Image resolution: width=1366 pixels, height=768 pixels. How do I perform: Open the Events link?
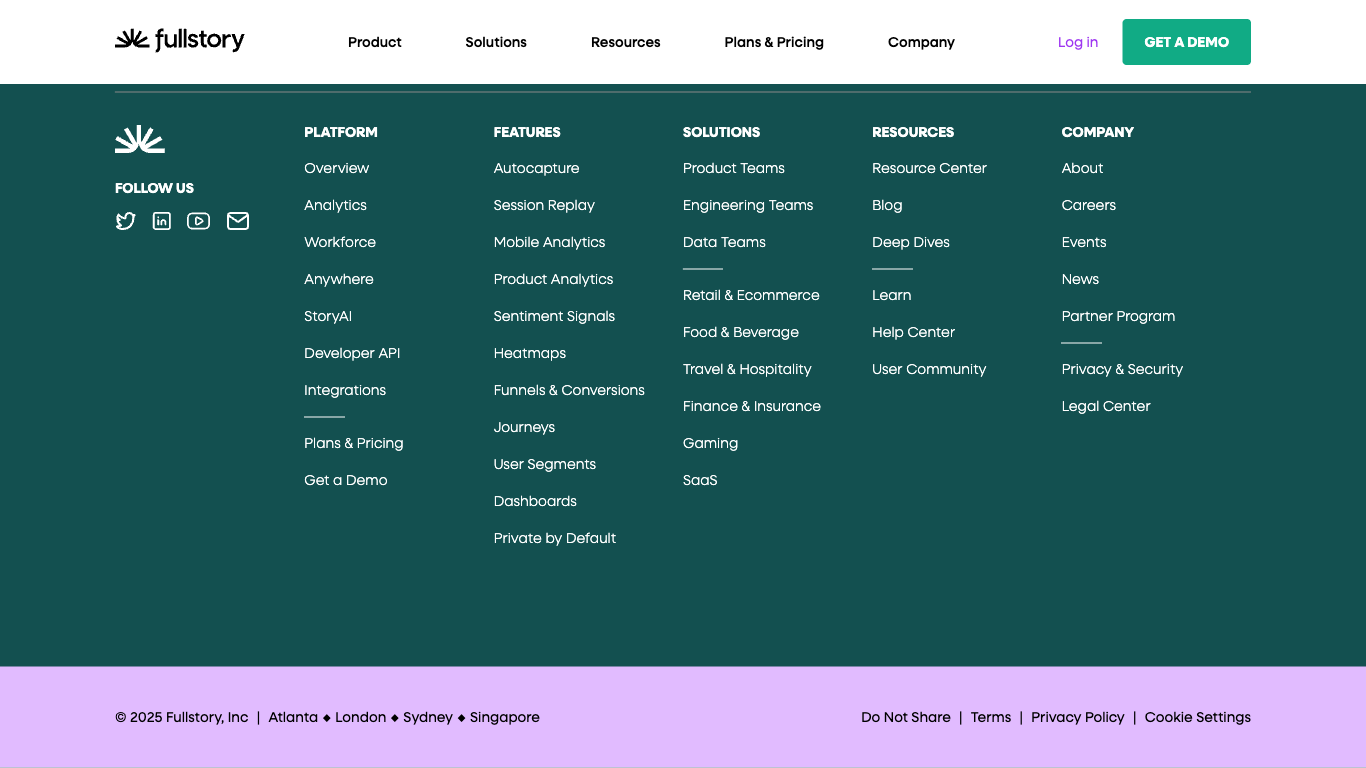coord(1084,242)
